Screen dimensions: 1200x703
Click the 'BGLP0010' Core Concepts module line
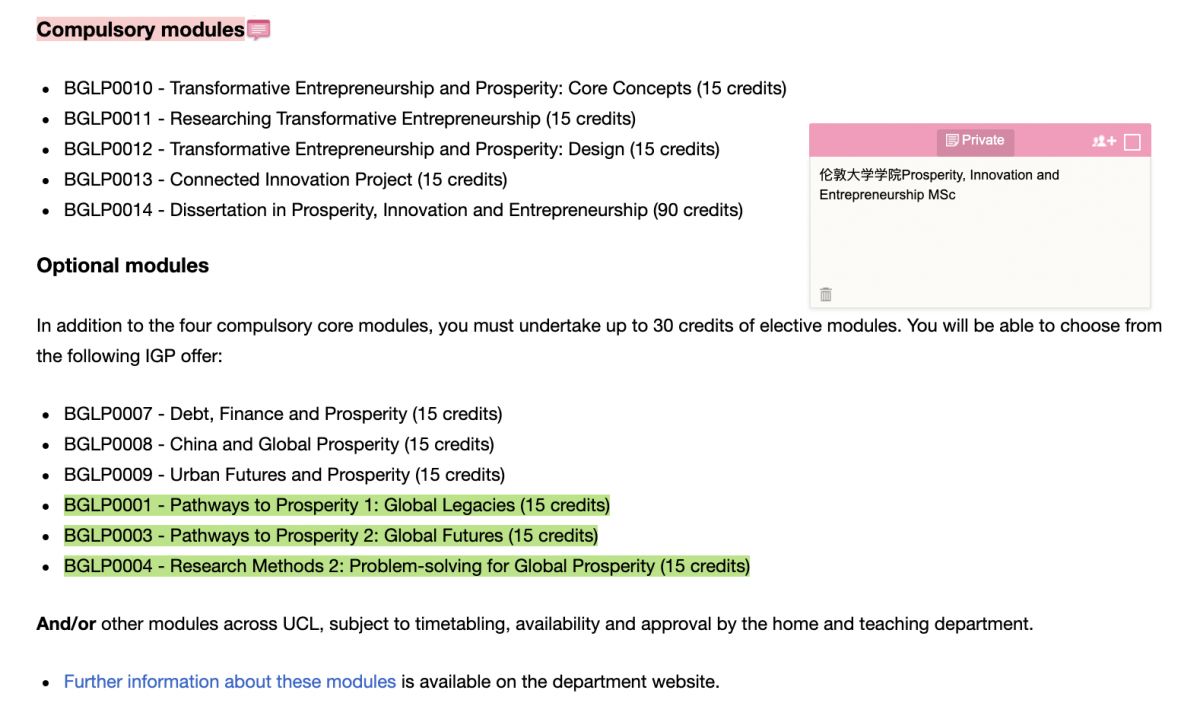click(x=425, y=88)
